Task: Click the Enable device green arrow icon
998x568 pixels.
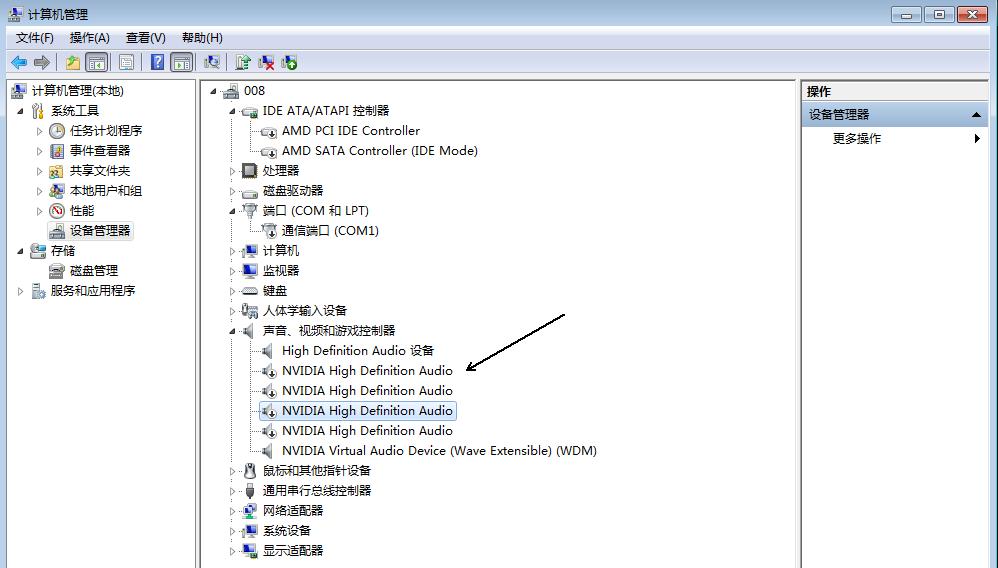Action: coord(290,62)
